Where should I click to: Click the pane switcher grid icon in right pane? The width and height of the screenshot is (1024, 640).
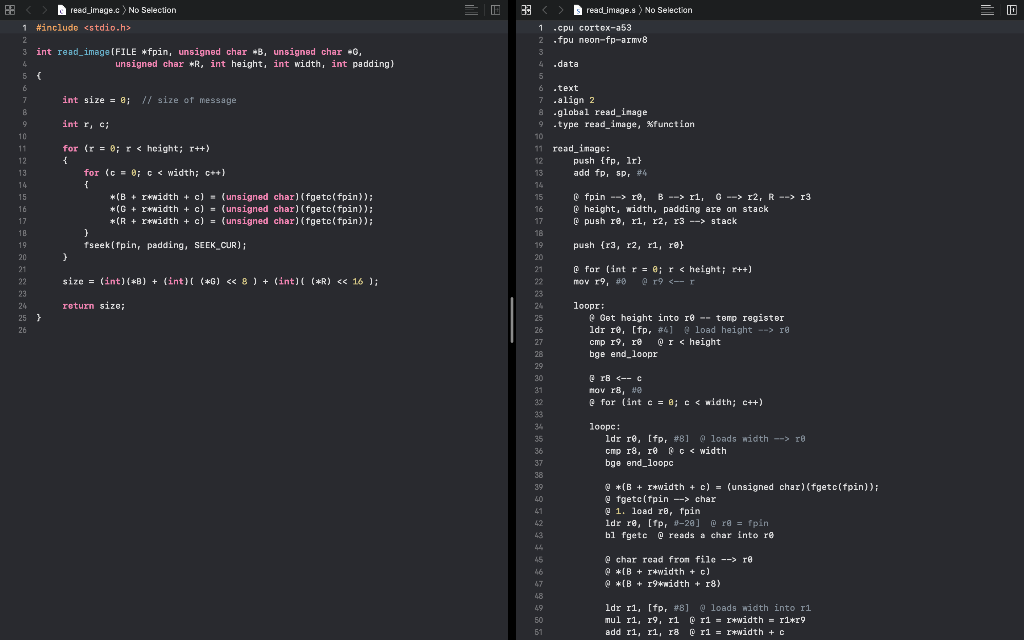click(x=527, y=10)
